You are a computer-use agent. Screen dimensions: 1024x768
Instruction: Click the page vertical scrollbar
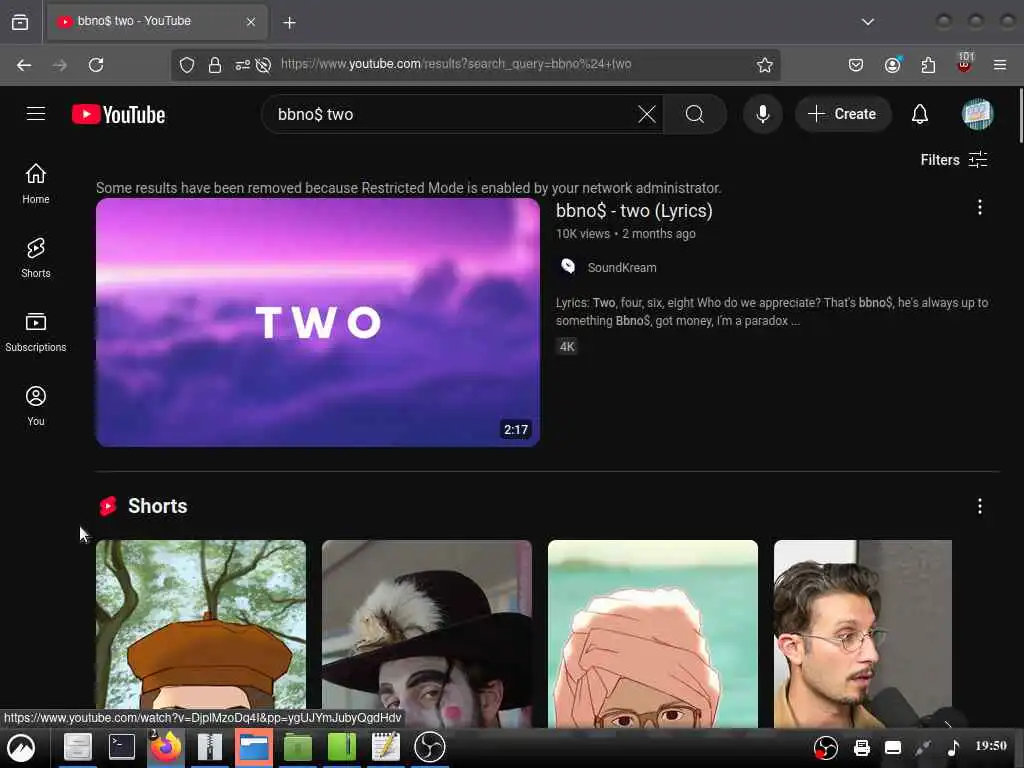1019,116
